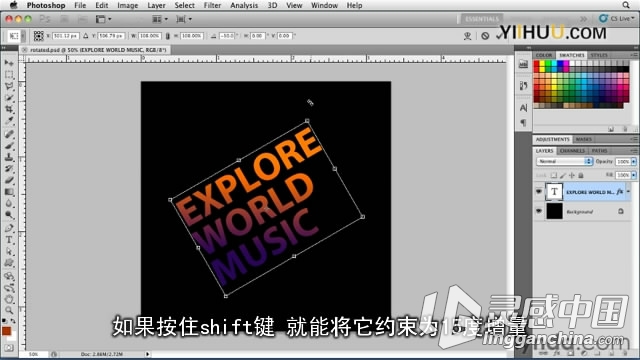Select the Hand tool
The height and width of the screenshot is (360, 640).
point(9,299)
